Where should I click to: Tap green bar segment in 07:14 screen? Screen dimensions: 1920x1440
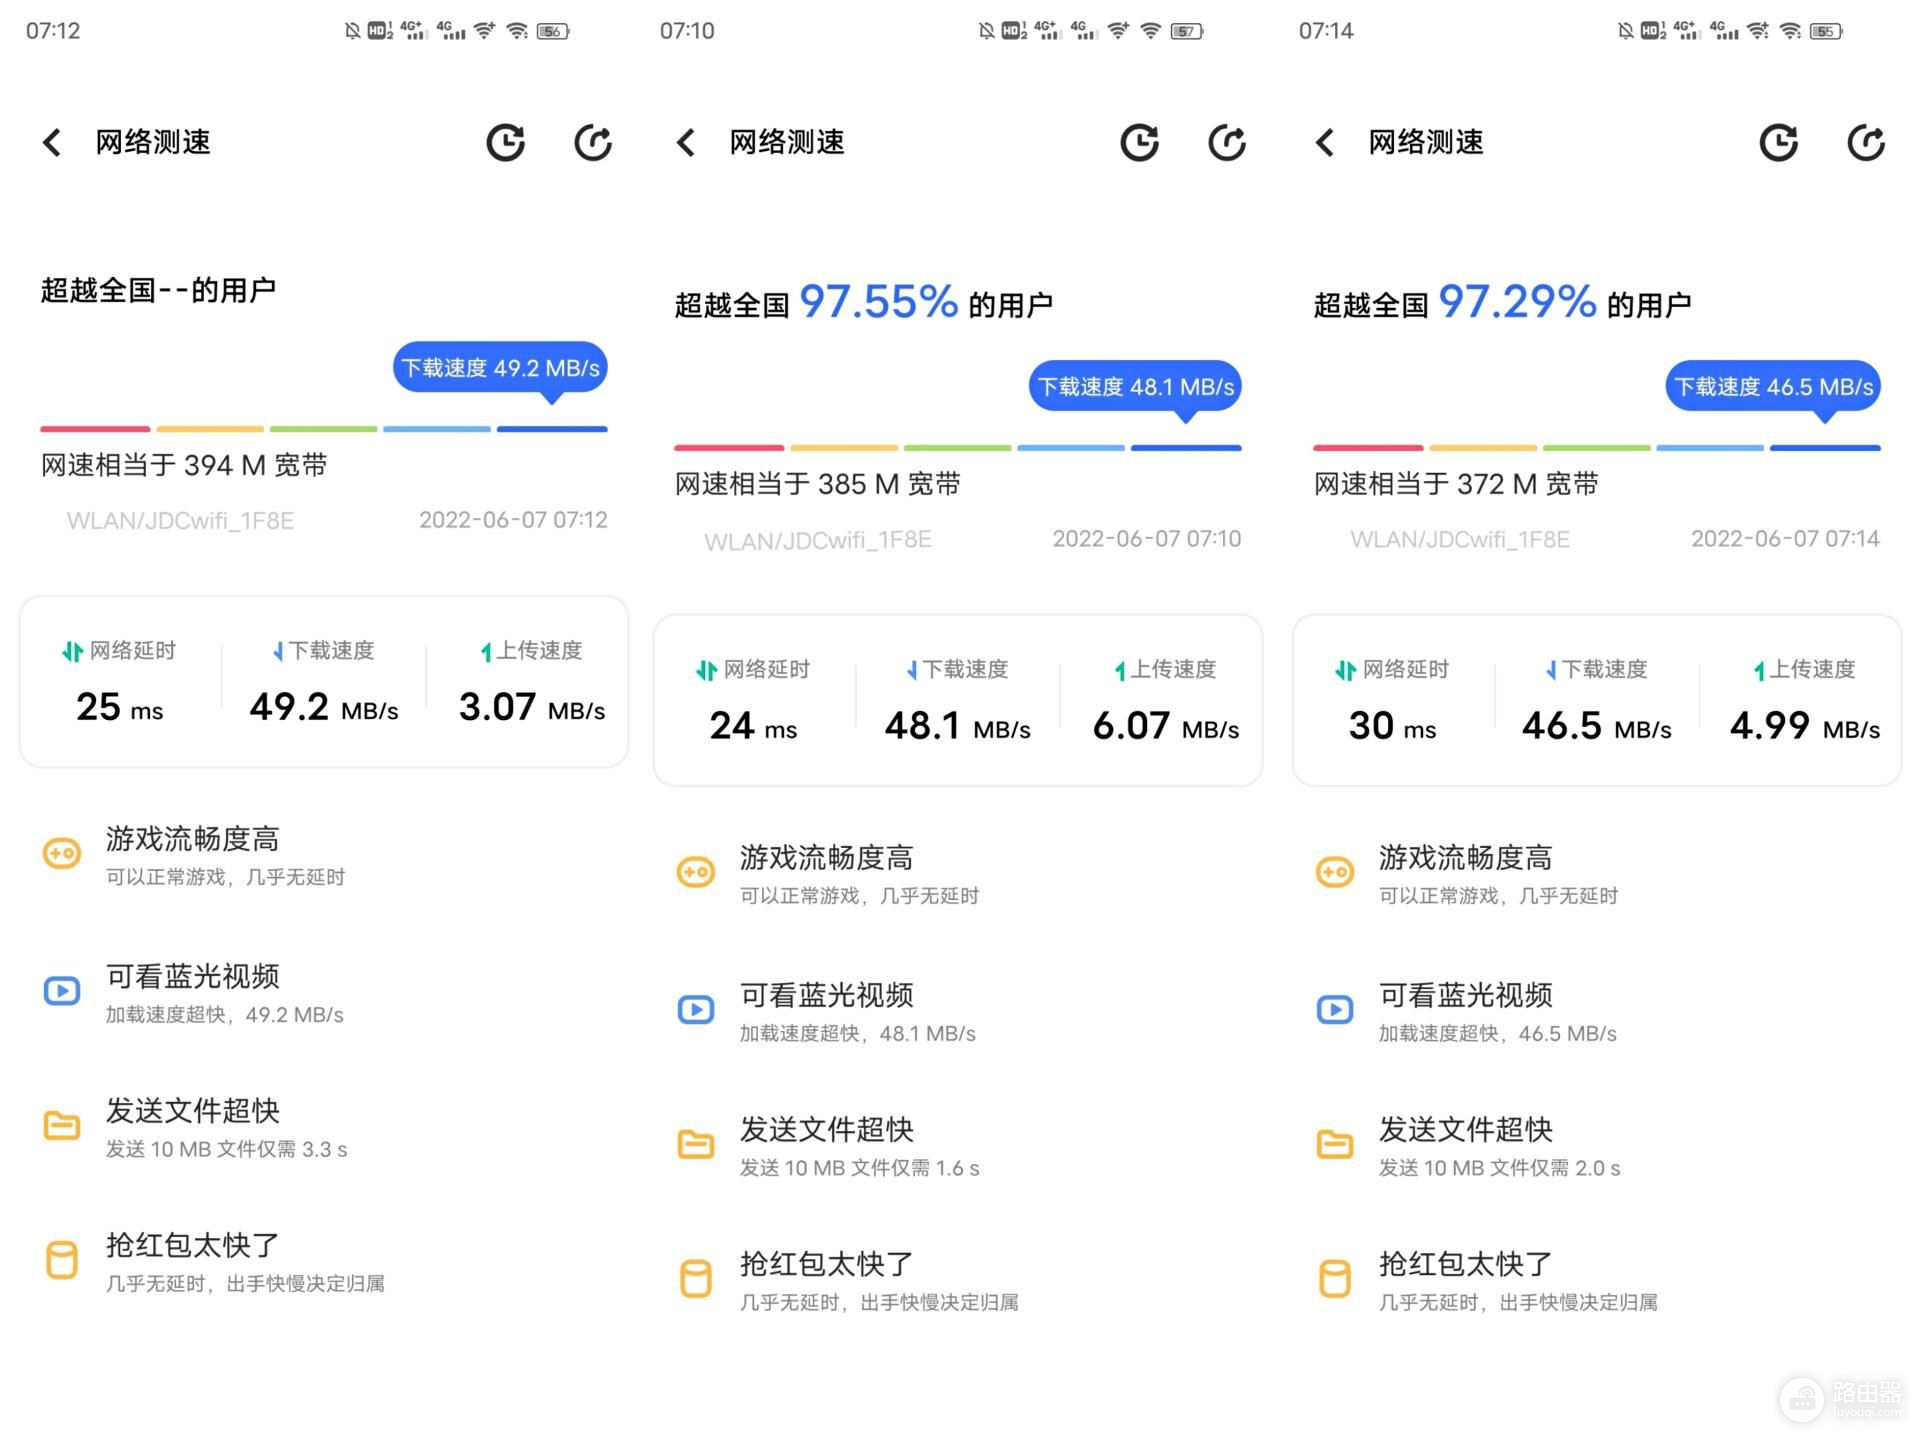pos(1596,448)
